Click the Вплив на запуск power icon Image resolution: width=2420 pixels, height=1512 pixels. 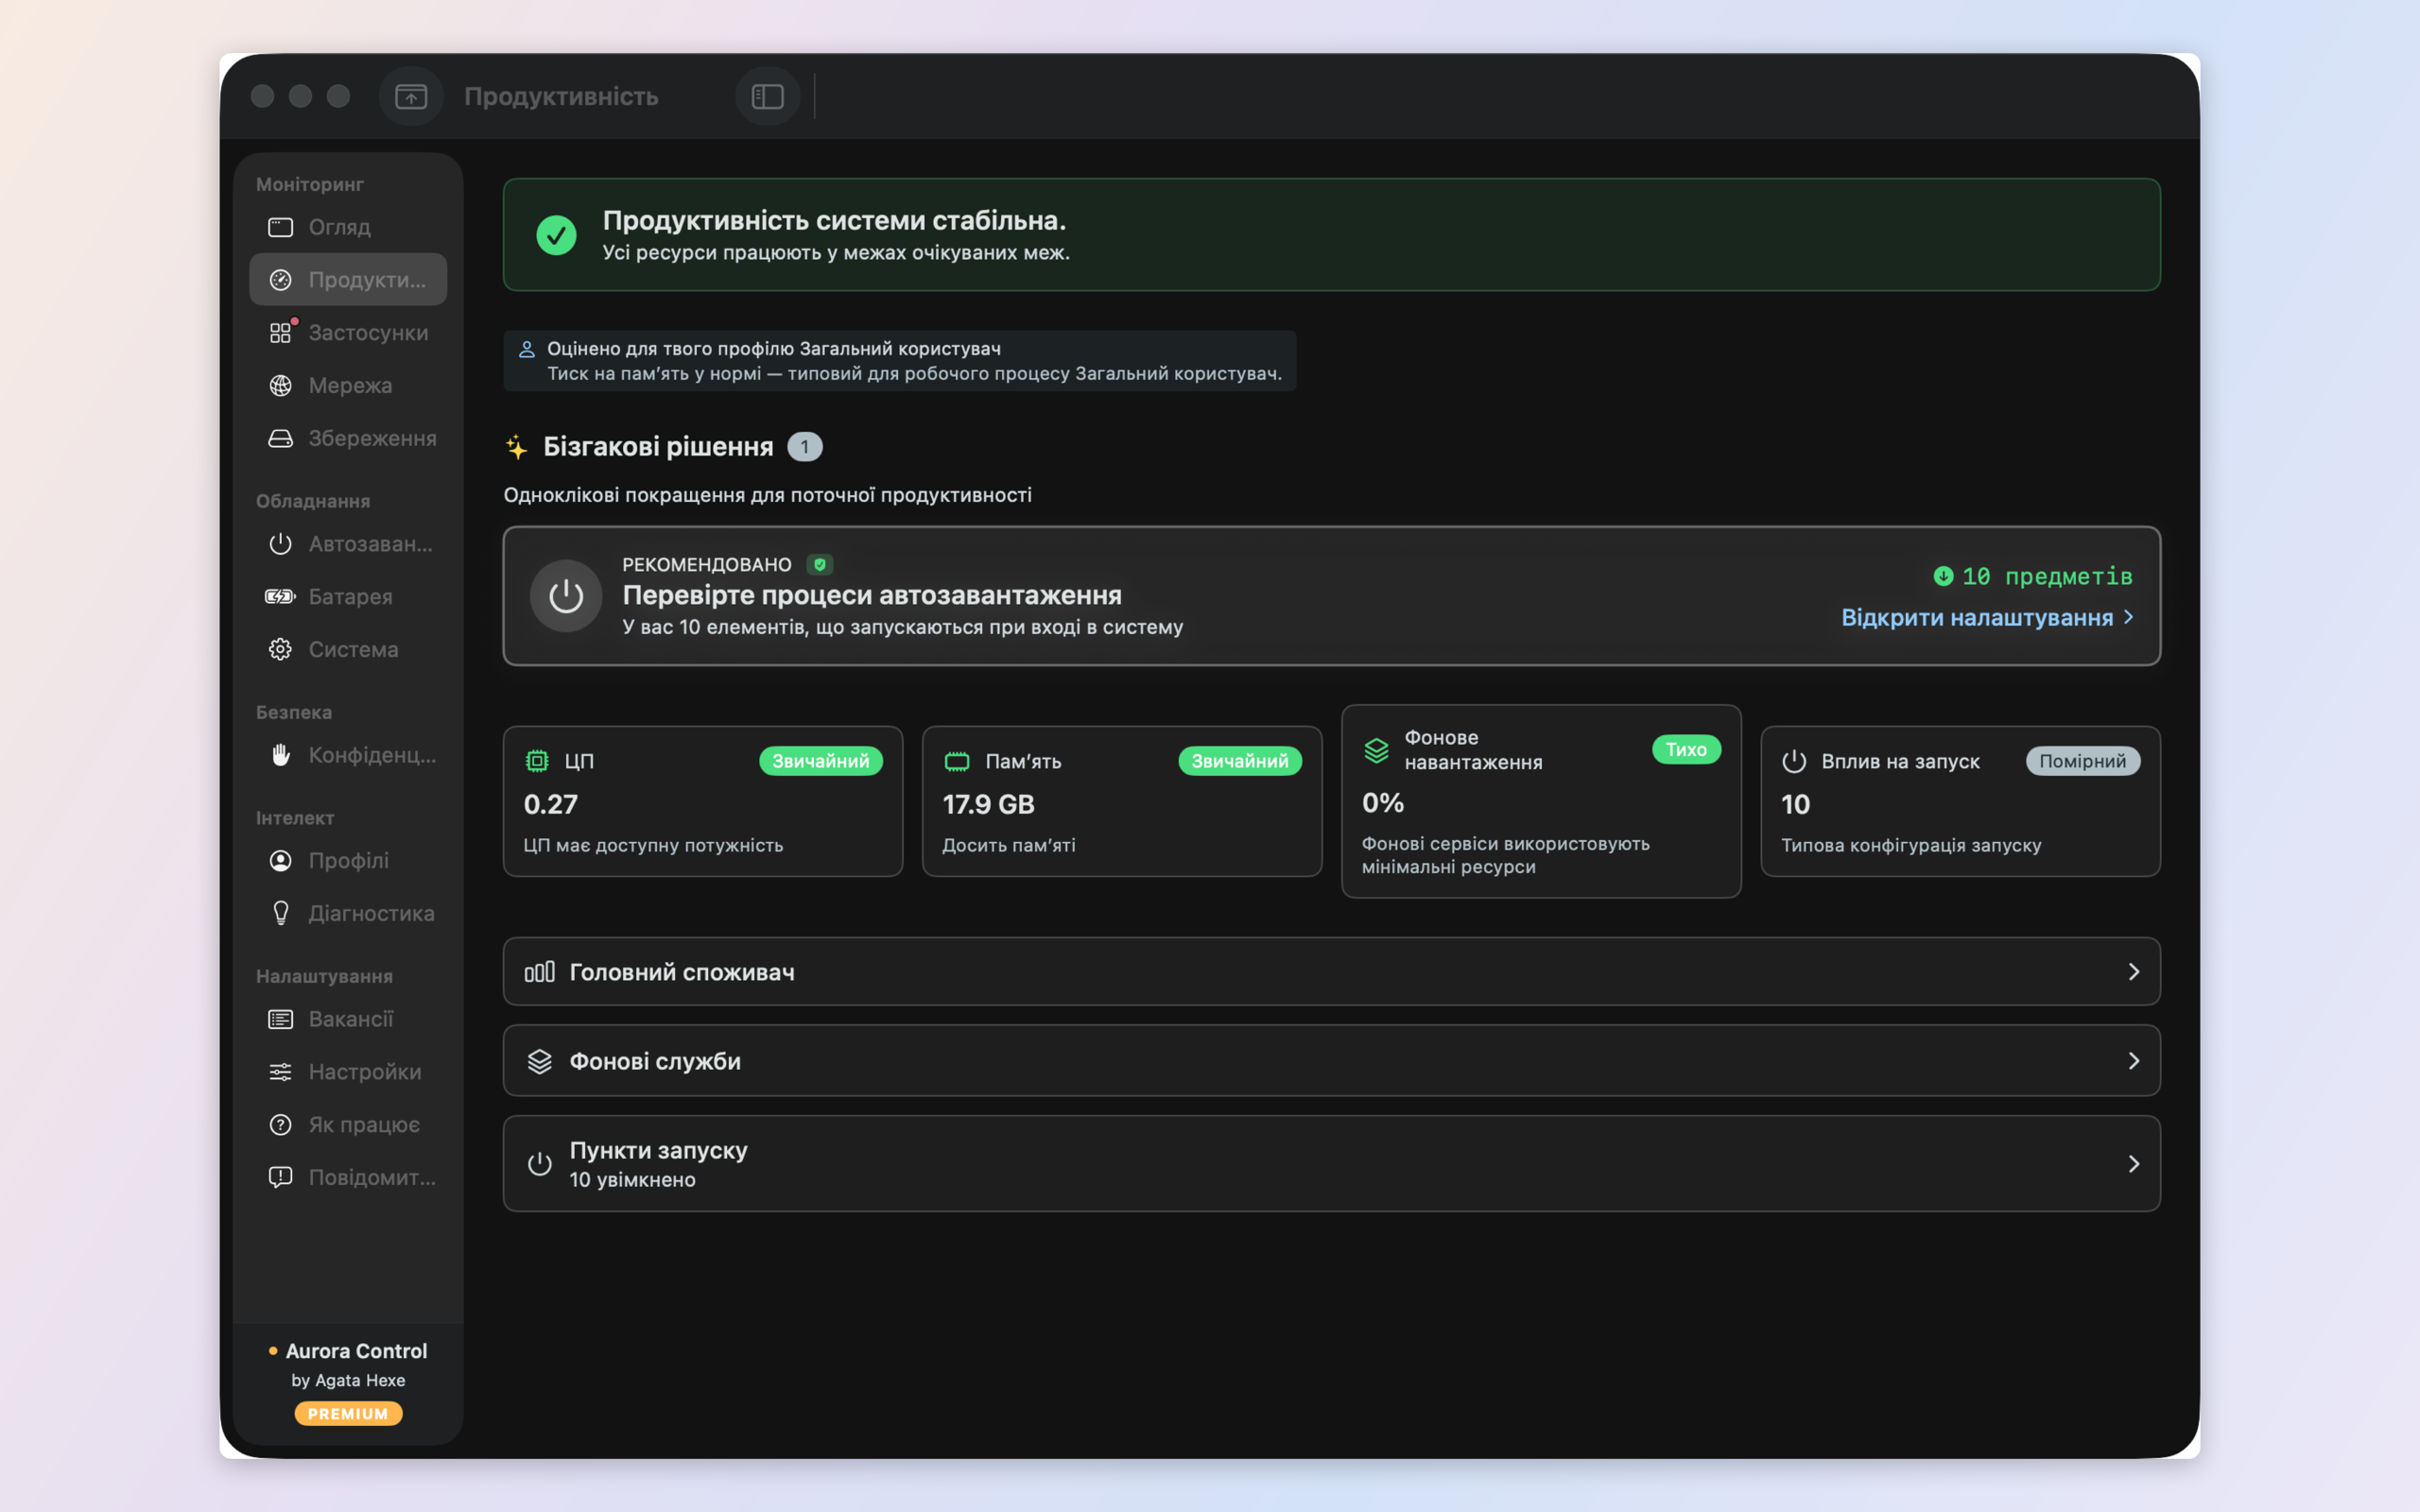[x=1794, y=761]
